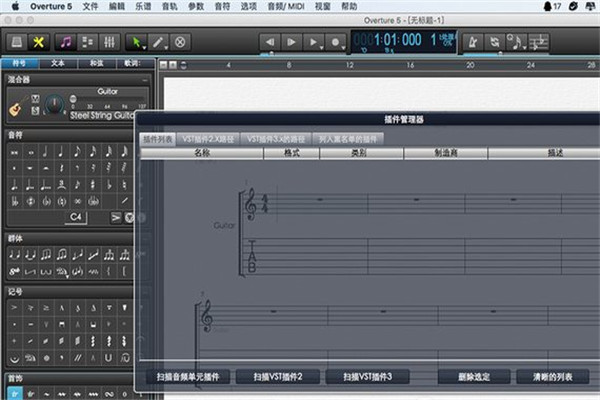Image resolution: width=600 pixels, height=400 pixels.
Task: Switch to the 文本 palette tab
Action: point(58,63)
